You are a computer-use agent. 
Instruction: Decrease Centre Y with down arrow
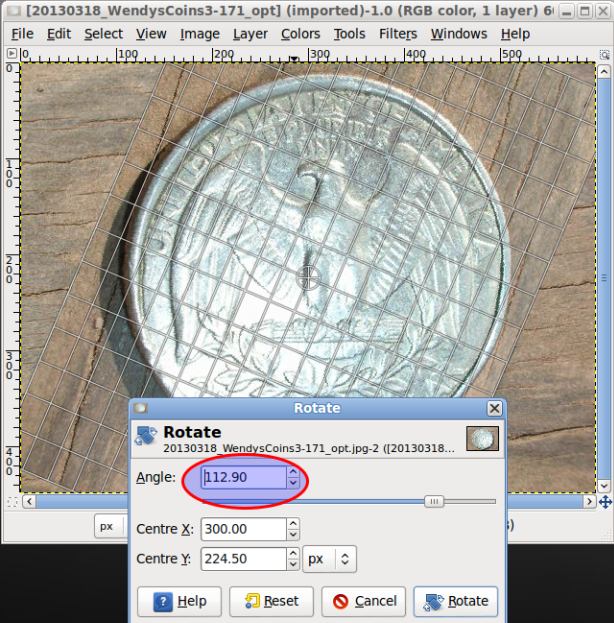click(x=293, y=565)
